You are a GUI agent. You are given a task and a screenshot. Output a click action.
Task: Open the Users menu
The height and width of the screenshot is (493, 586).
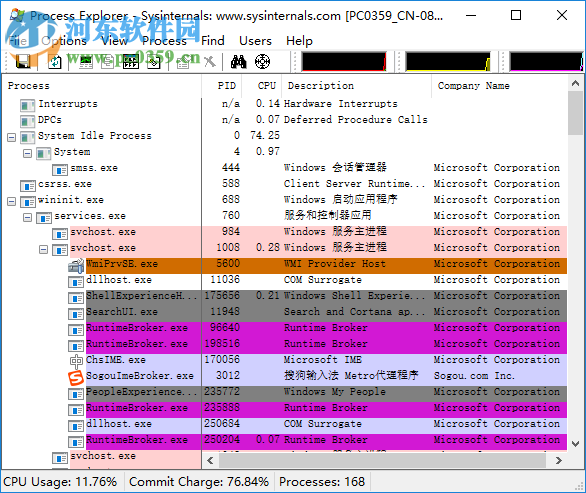click(255, 41)
